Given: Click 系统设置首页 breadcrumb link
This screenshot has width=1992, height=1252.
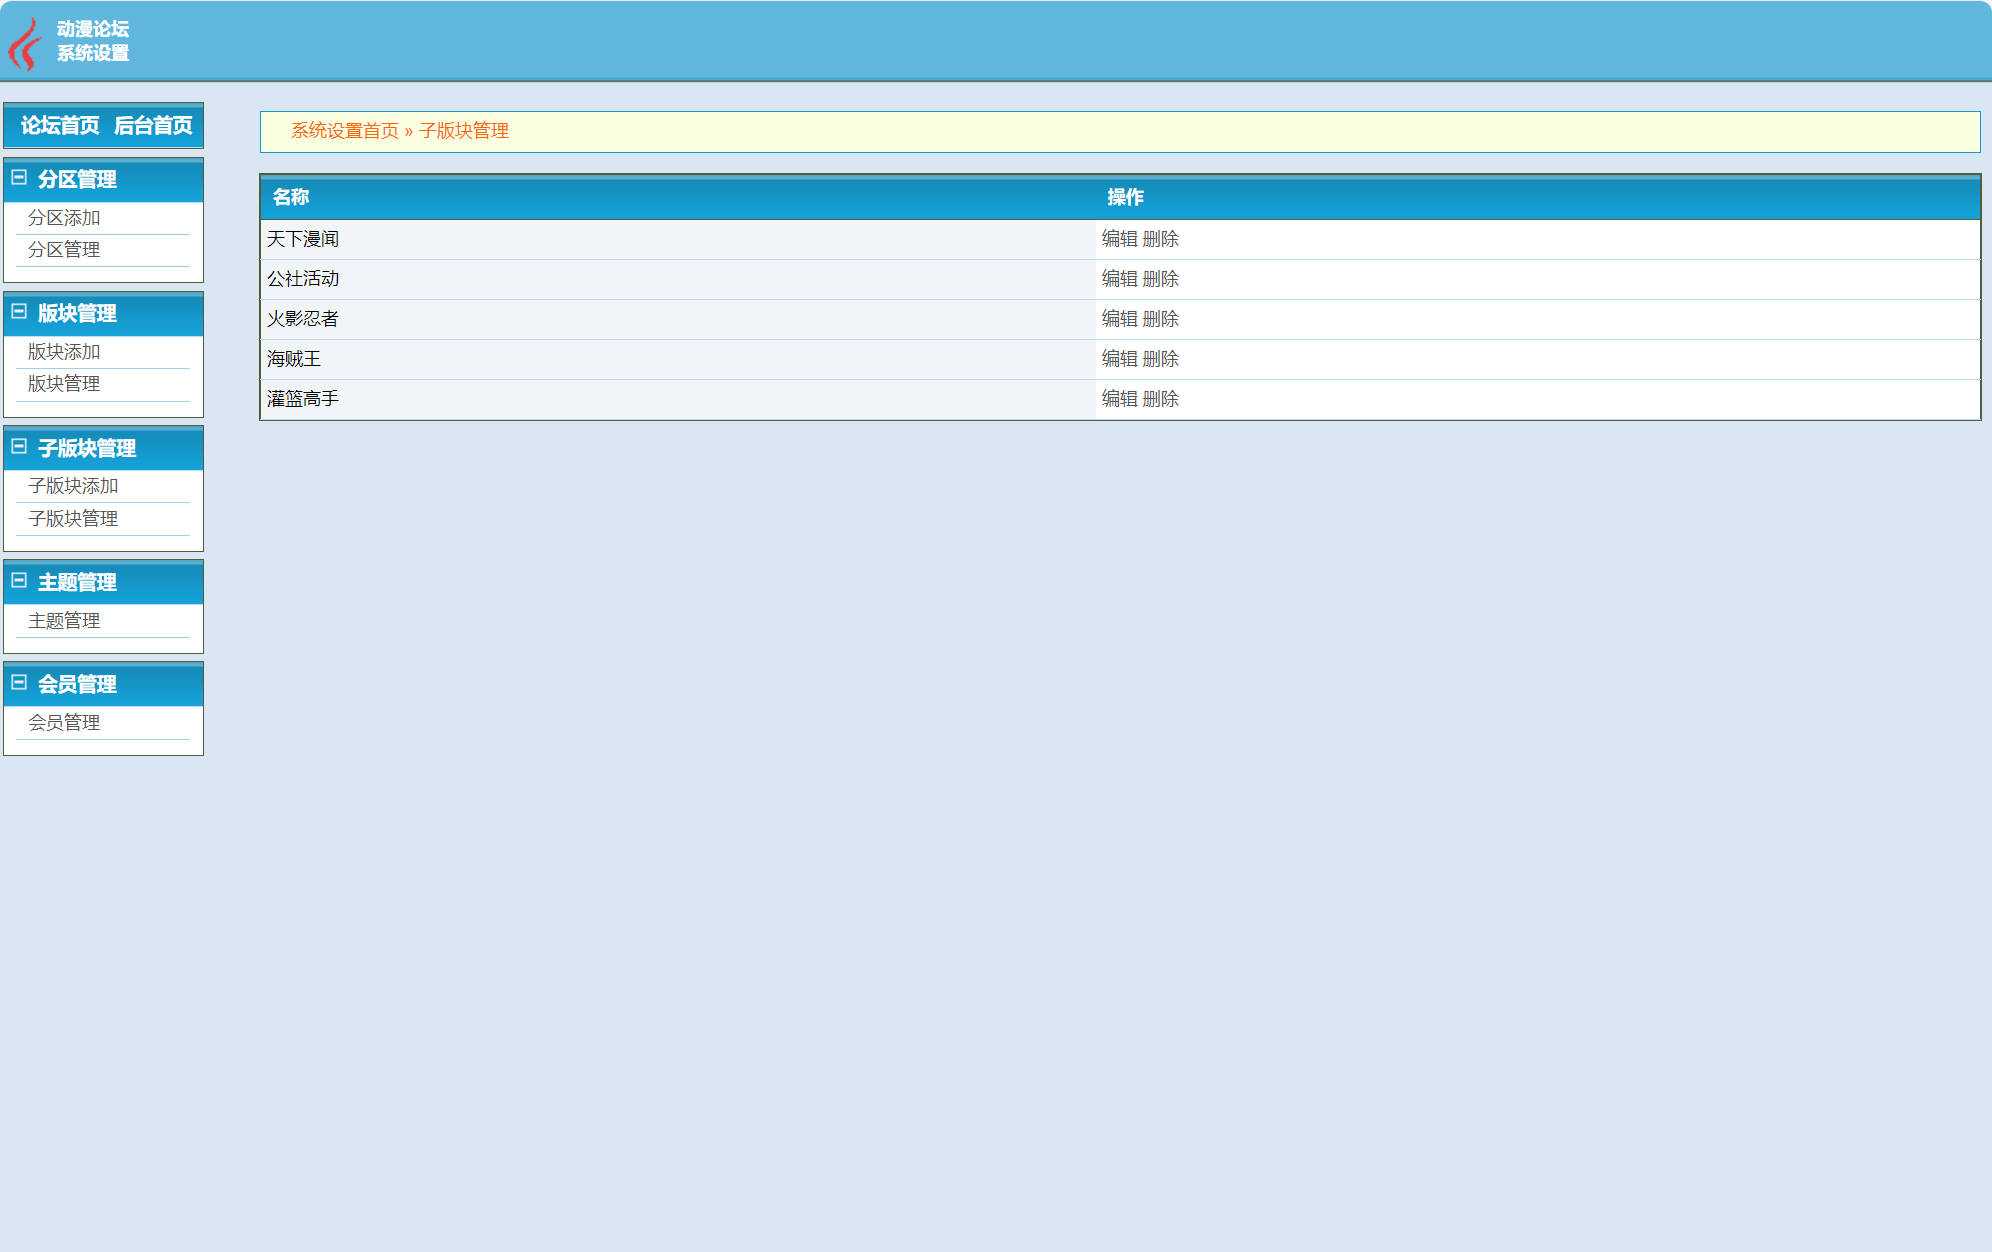Looking at the screenshot, I should 344,131.
